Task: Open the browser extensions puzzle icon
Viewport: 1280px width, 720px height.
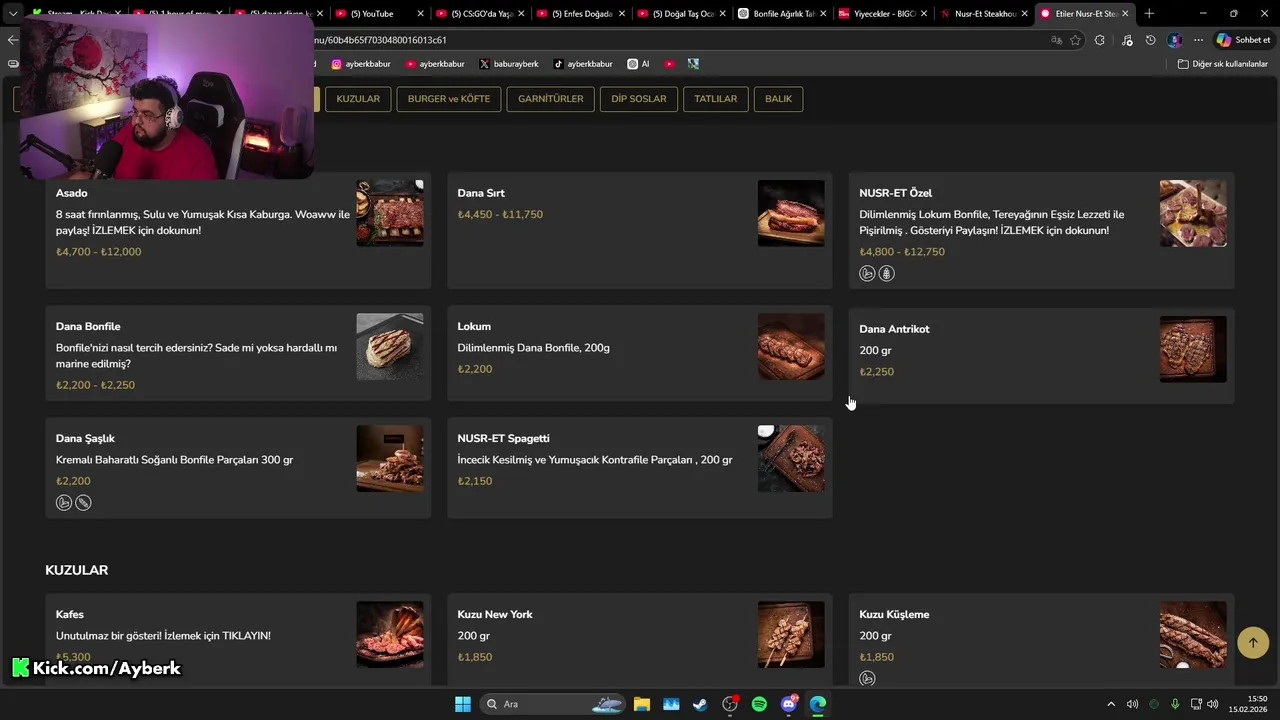Action: pyautogui.click(x=1100, y=40)
